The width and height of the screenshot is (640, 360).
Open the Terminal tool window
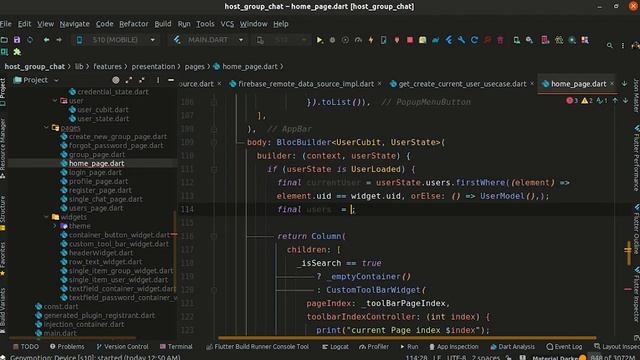point(176,347)
